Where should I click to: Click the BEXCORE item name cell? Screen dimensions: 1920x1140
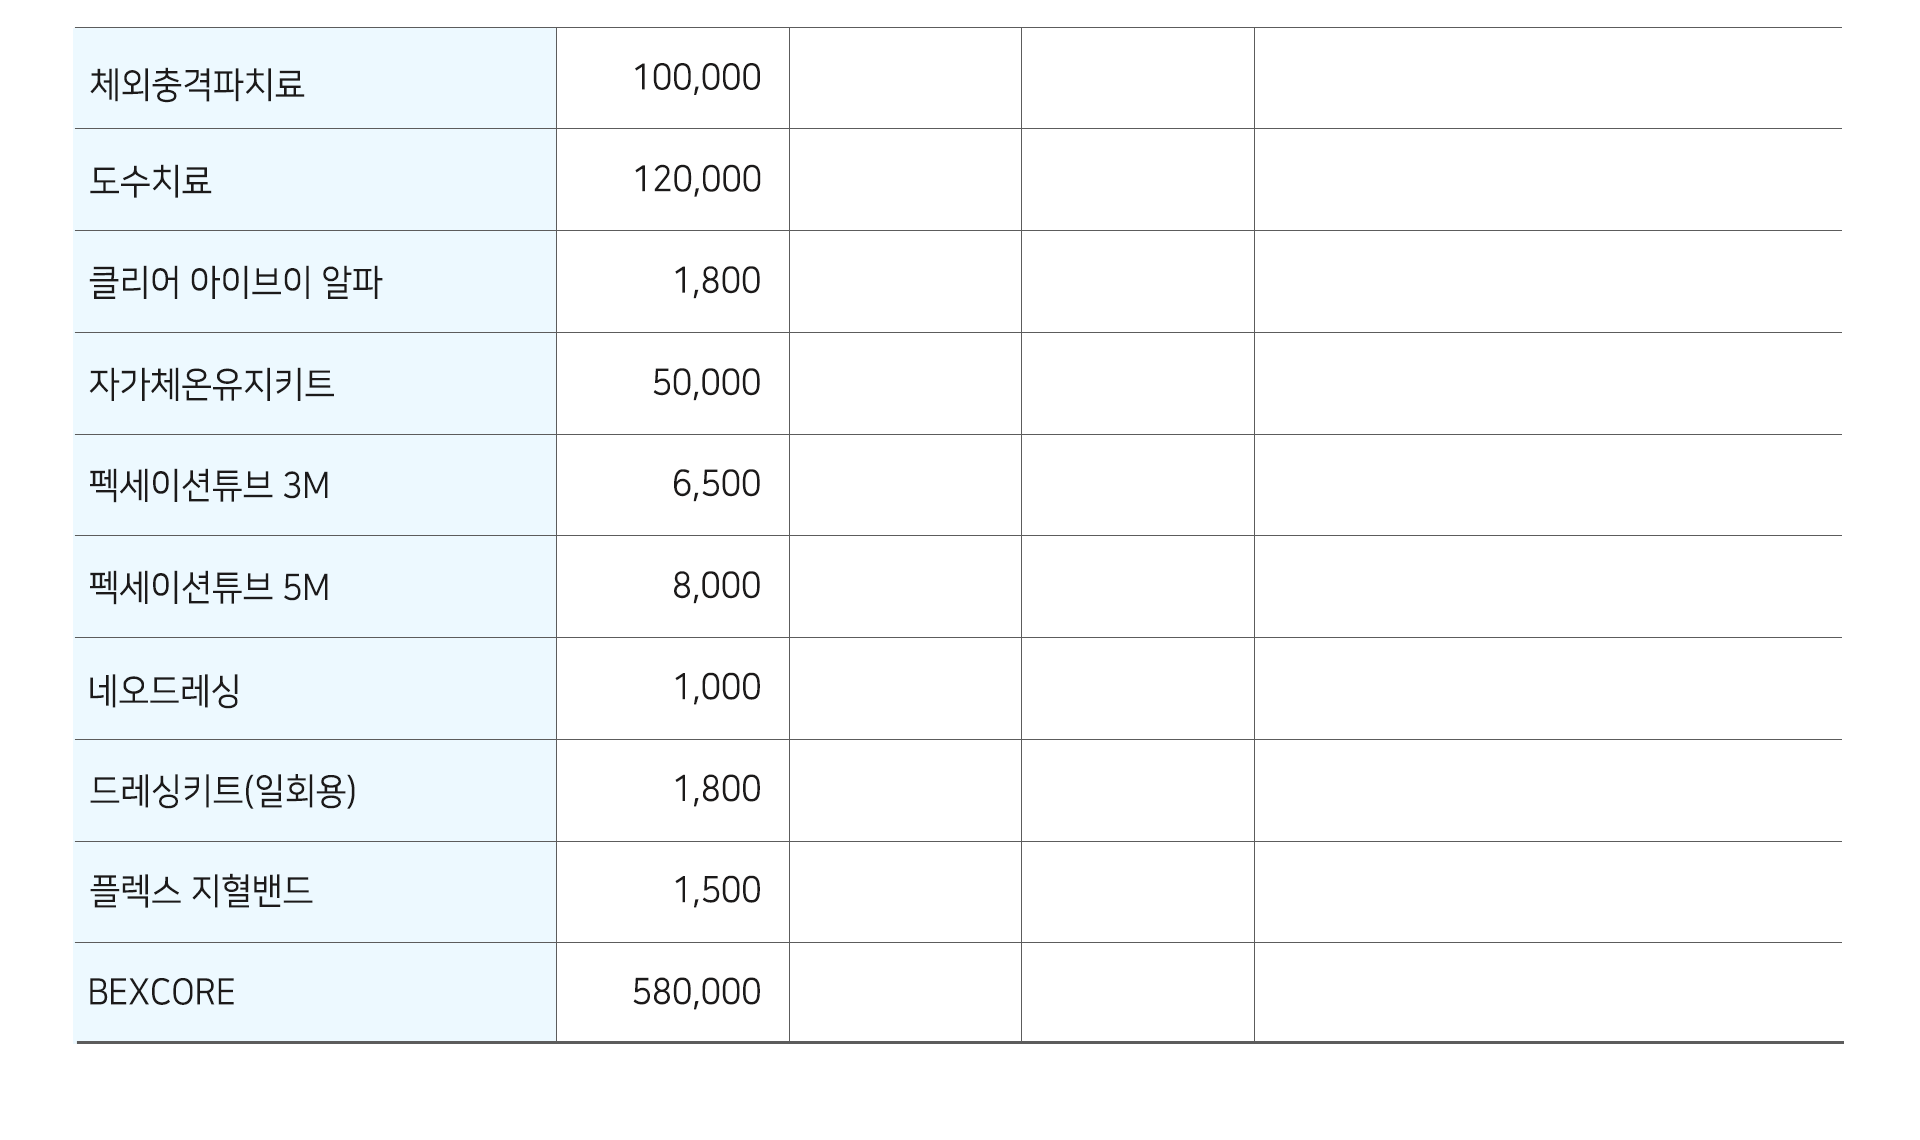[315, 993]
